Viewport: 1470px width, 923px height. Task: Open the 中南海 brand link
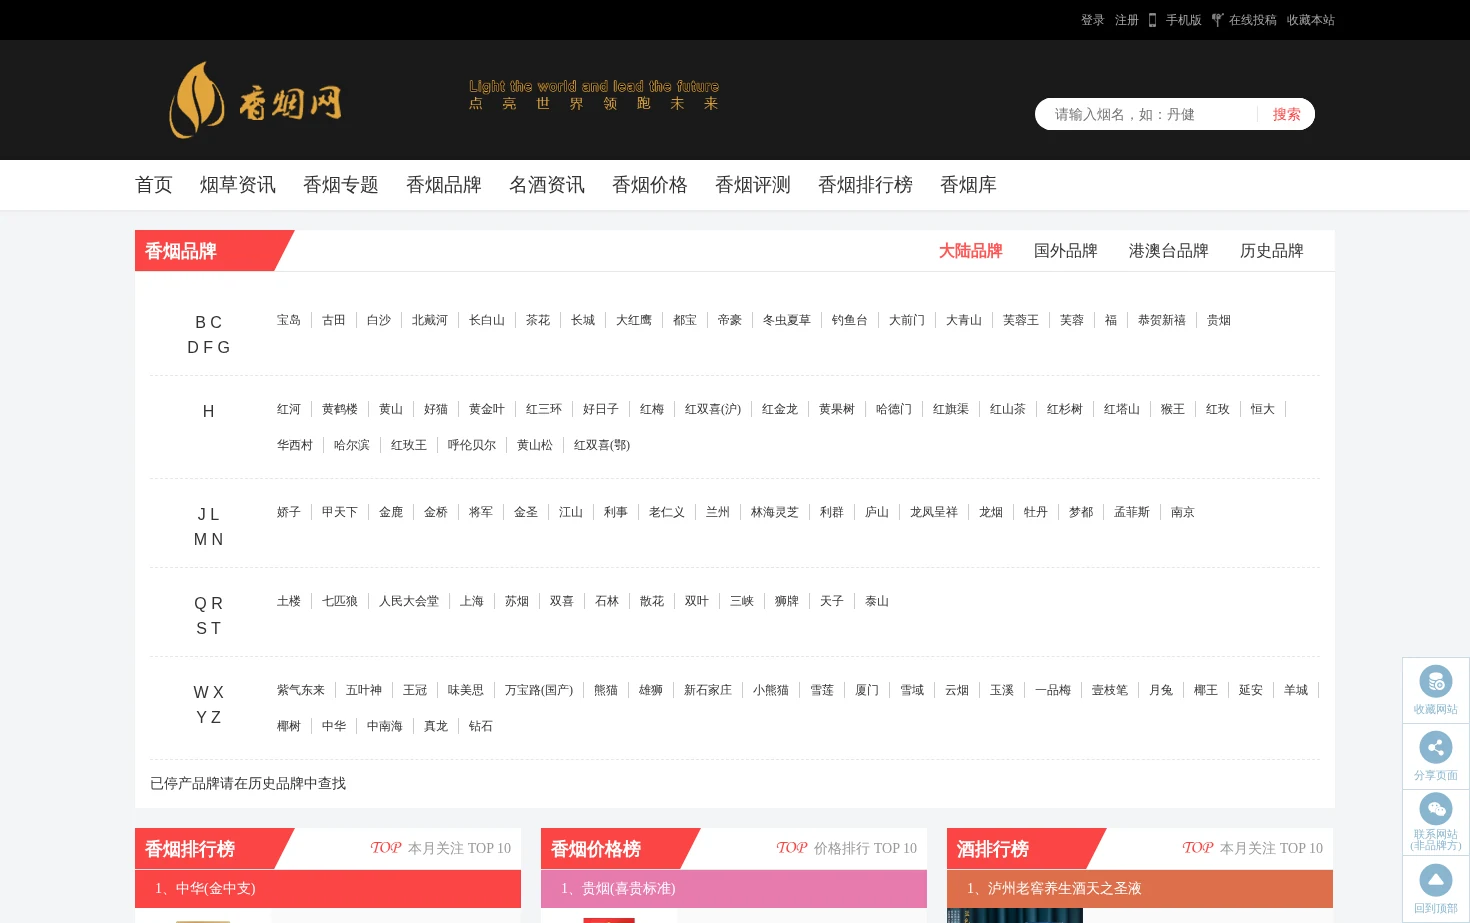coord(385,726)
